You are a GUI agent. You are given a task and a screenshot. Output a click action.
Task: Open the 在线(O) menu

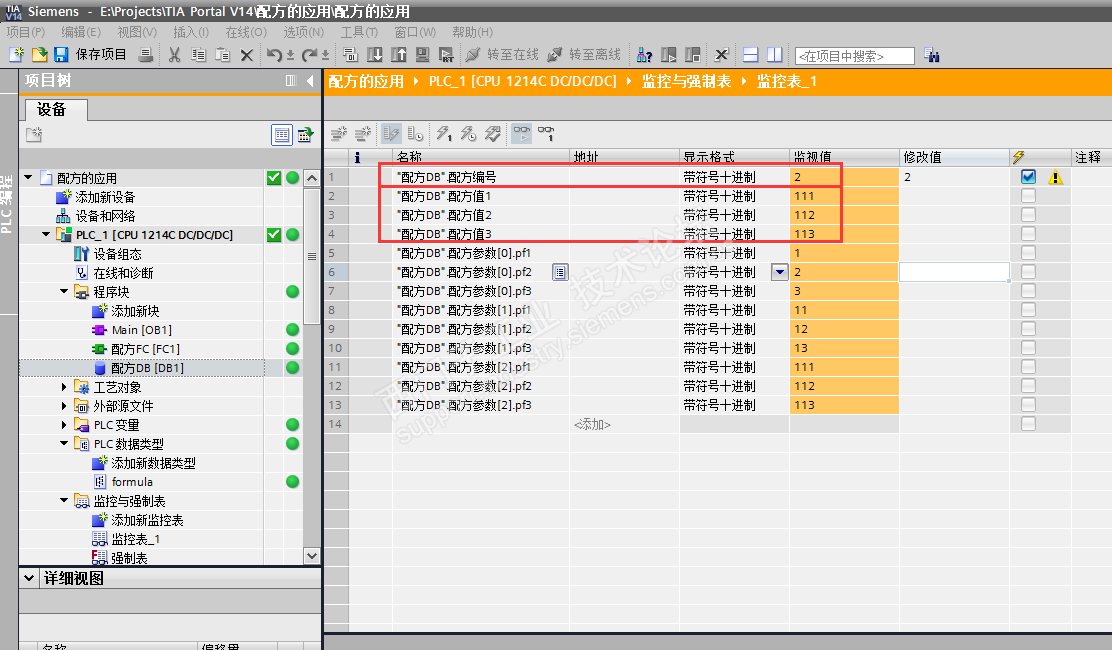246,32
